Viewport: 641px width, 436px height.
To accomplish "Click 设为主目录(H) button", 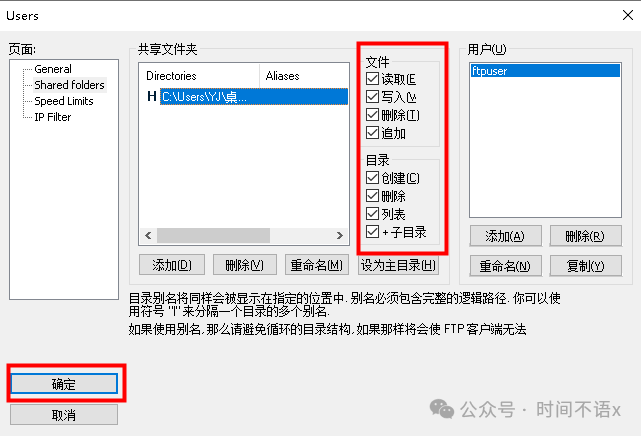I will [398, 265].
